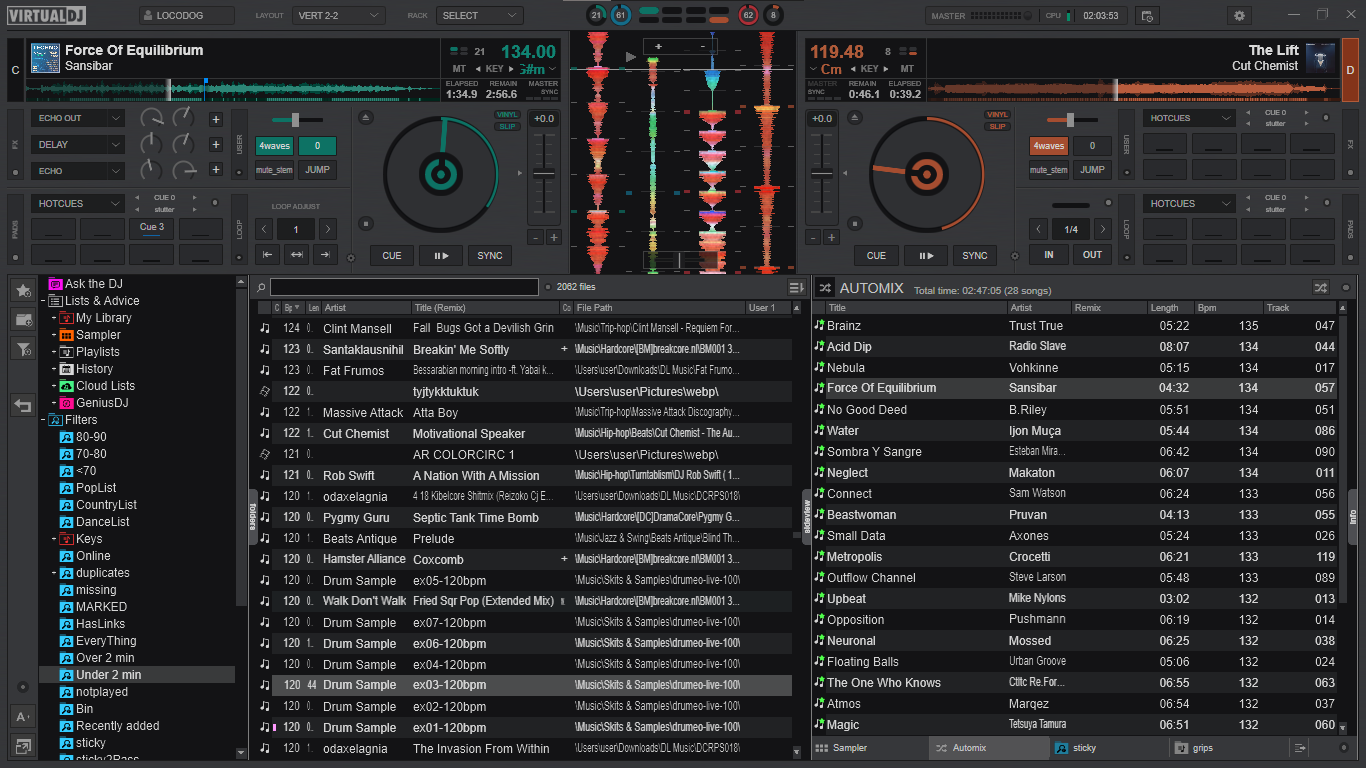Switch to the sticky sideview tab
This screenshot has height=769, width=1367.
tap(1108, 748)
